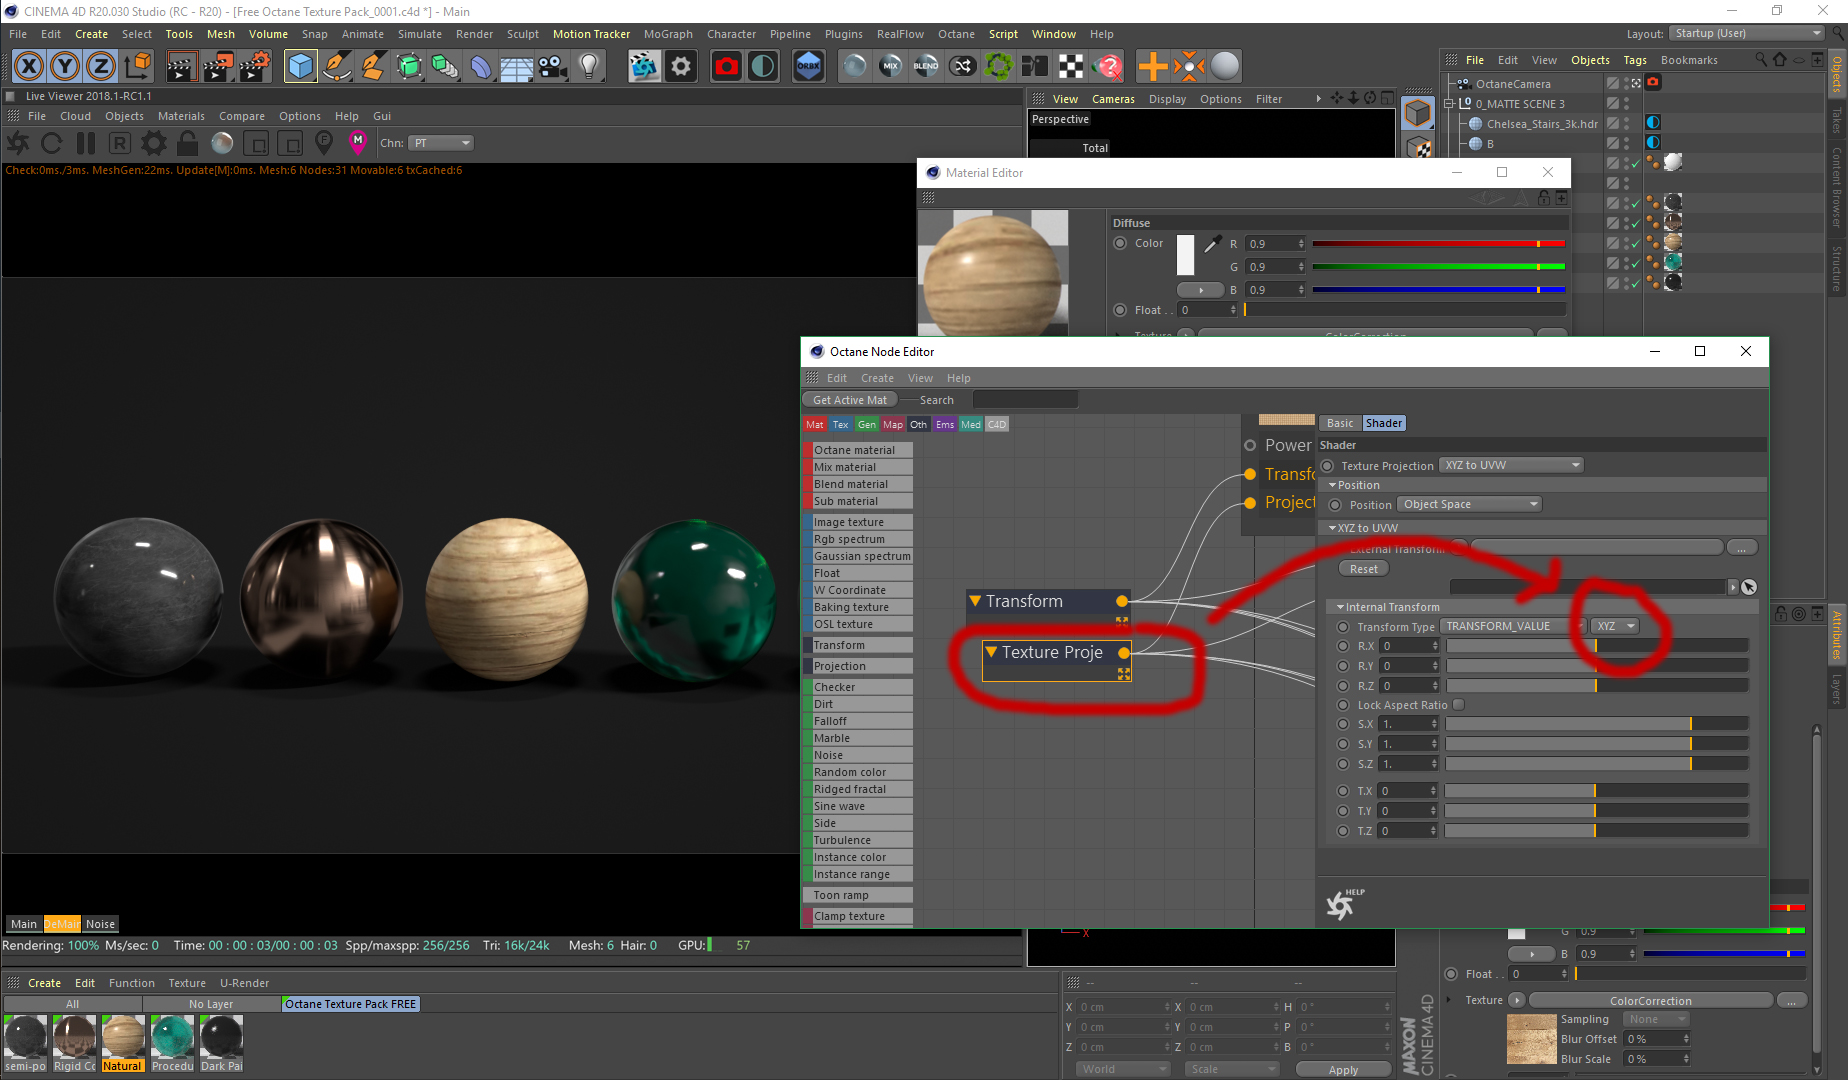Toggle the Live Viewer lock resolution icon
Viewport: 1848px width, 1080px height.
(187, 143)
